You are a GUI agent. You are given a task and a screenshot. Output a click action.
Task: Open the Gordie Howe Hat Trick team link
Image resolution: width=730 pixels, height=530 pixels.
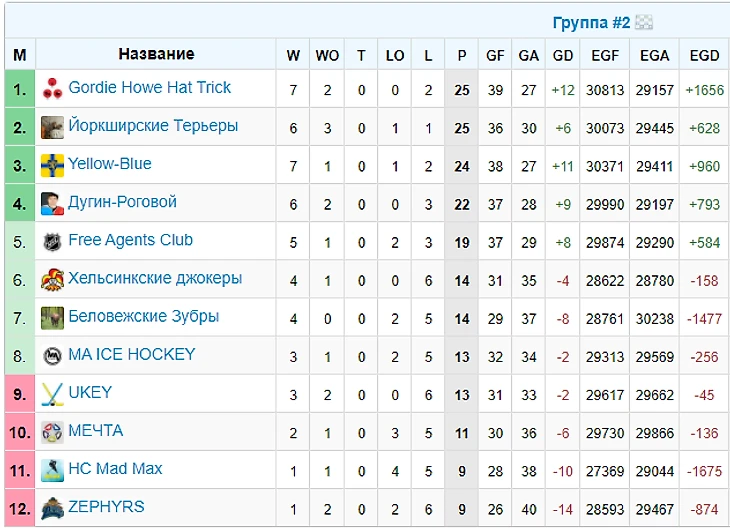[x=149, y=88]
